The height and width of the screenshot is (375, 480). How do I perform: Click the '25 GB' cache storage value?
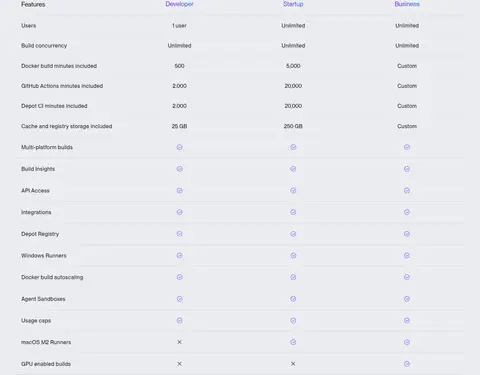coord(179,126)
